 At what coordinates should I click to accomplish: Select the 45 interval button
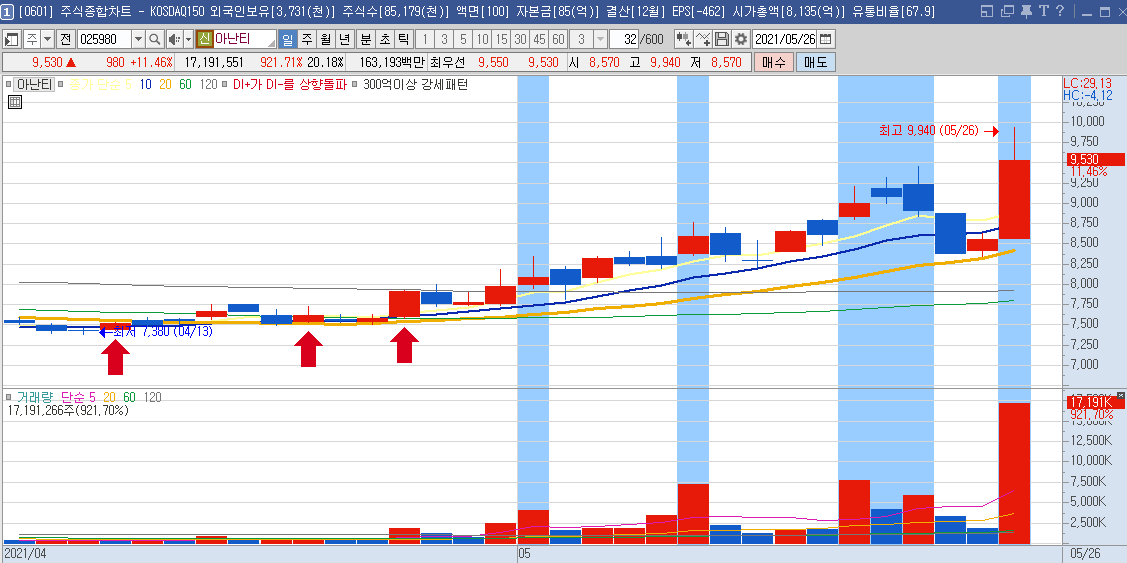539,40
